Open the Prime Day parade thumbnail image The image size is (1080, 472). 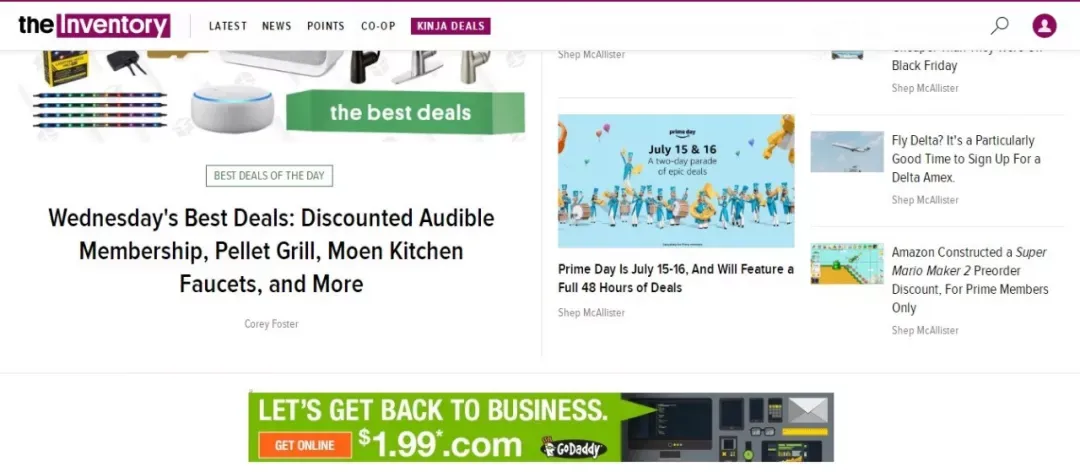pos(676,181)
